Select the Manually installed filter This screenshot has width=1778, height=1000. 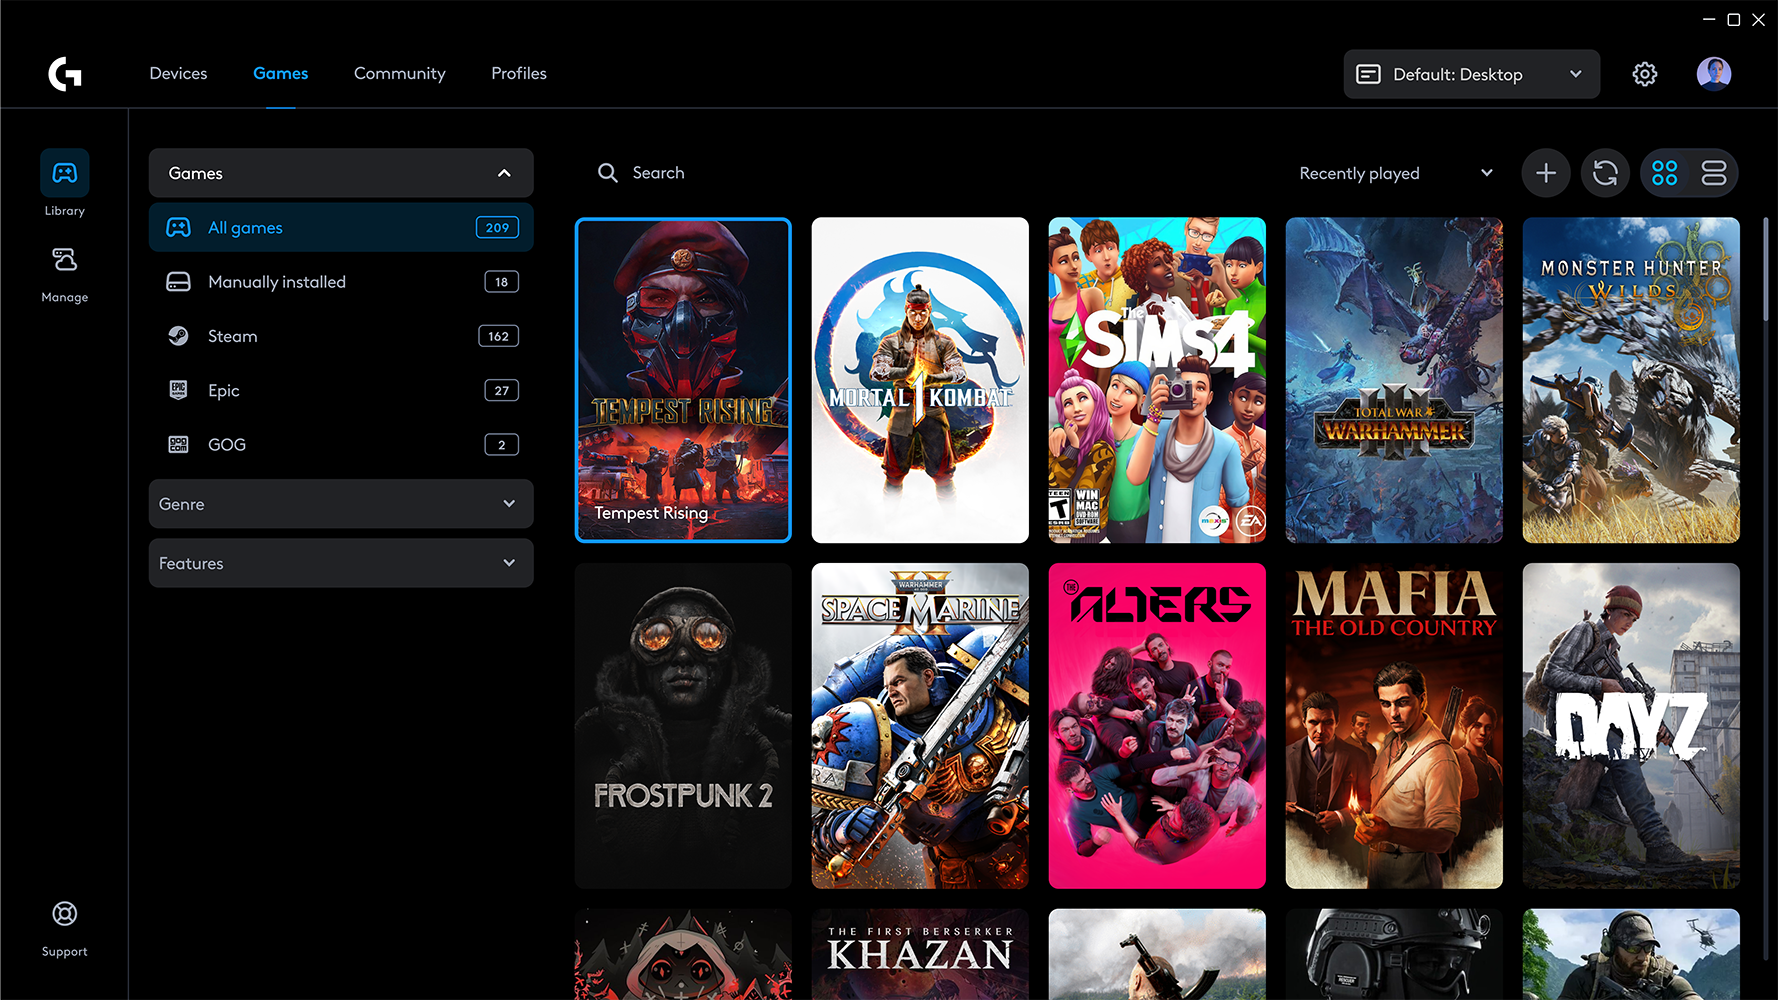[277, 281]
